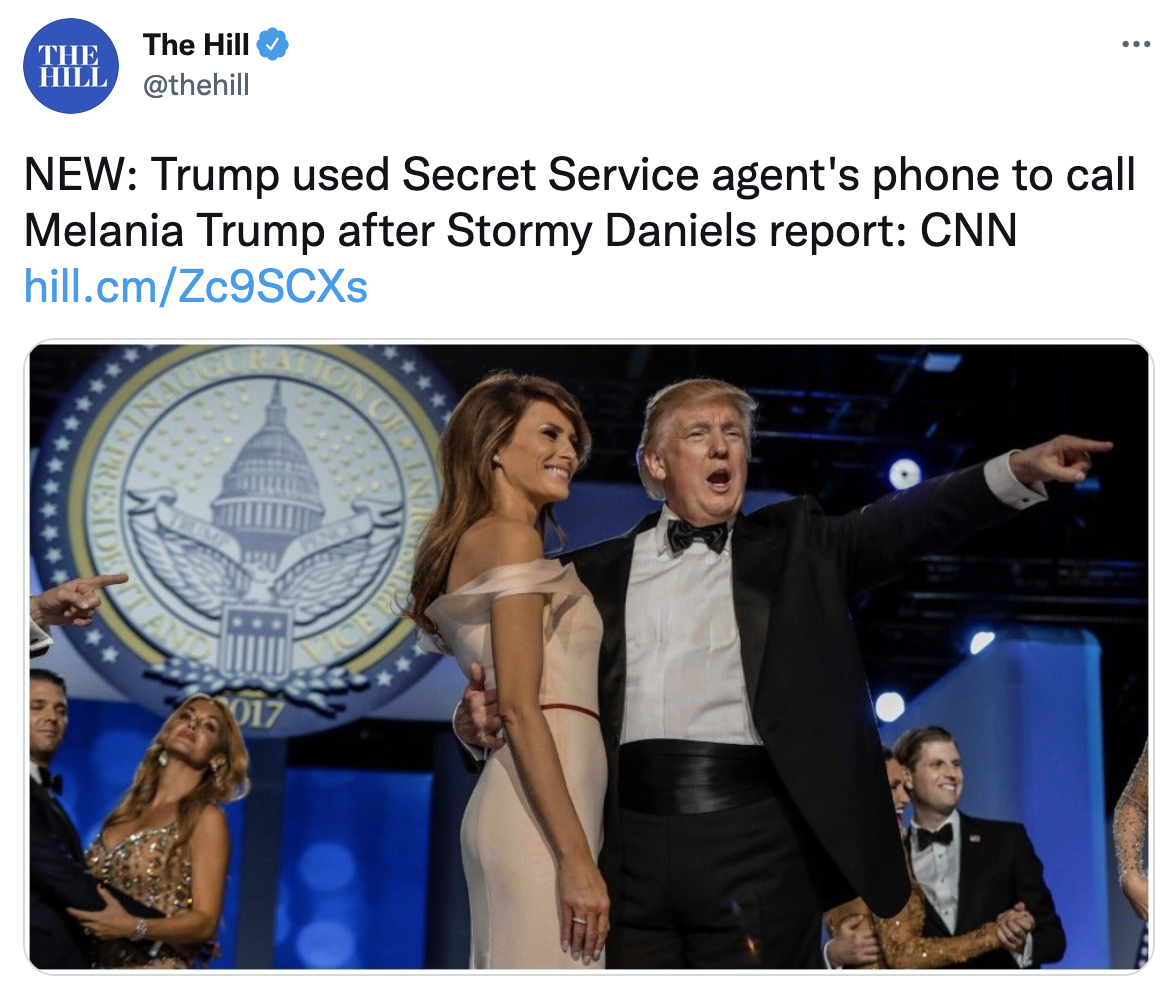Viewport: 1170px width, 992px height.
Task: Click the smiling man in tuxedo bottom right
Action: coord(963,843)
